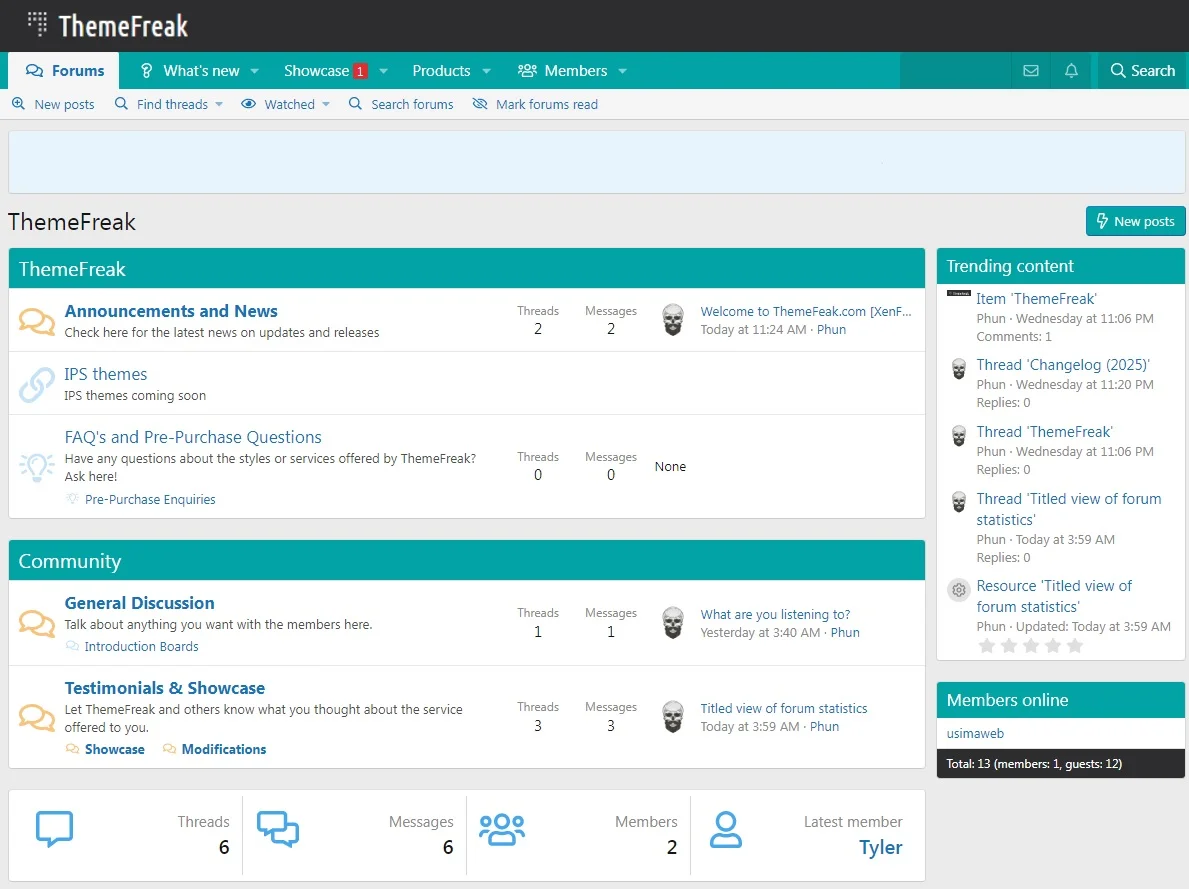
Task: Open the alerts bell icon
Action: (1071, 71)
